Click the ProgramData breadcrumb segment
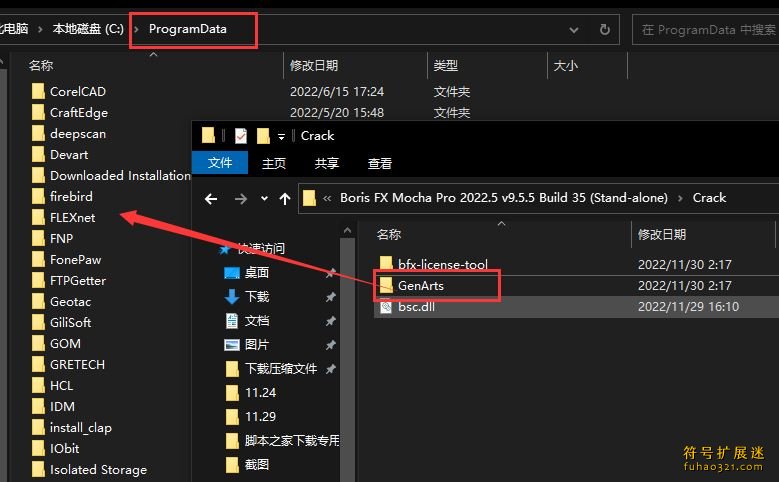Viewport: 779px width, 482px height. 188,29
